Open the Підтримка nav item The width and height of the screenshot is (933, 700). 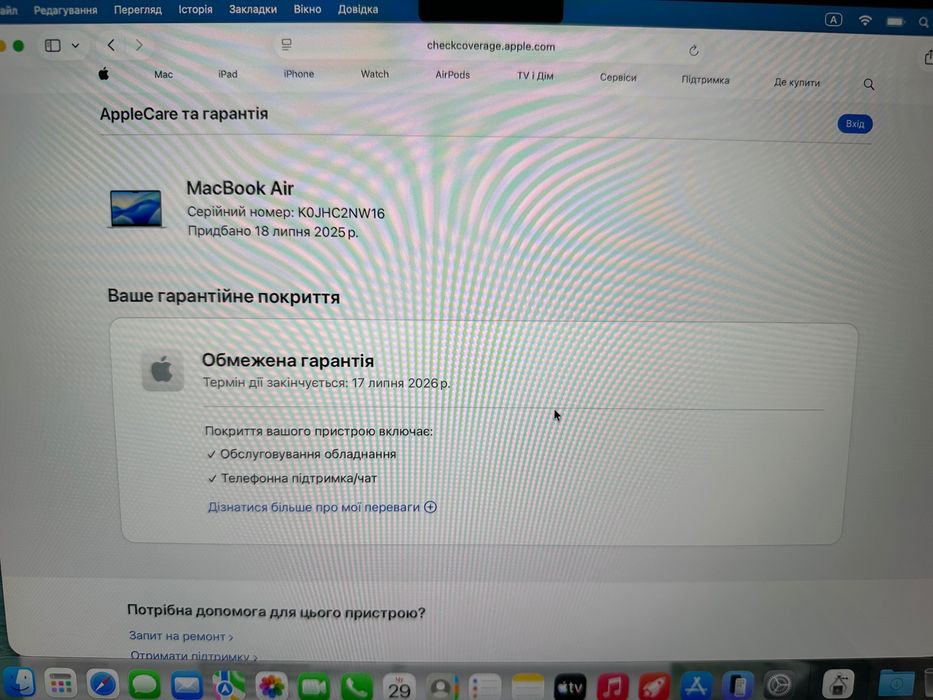coord(705,80)
